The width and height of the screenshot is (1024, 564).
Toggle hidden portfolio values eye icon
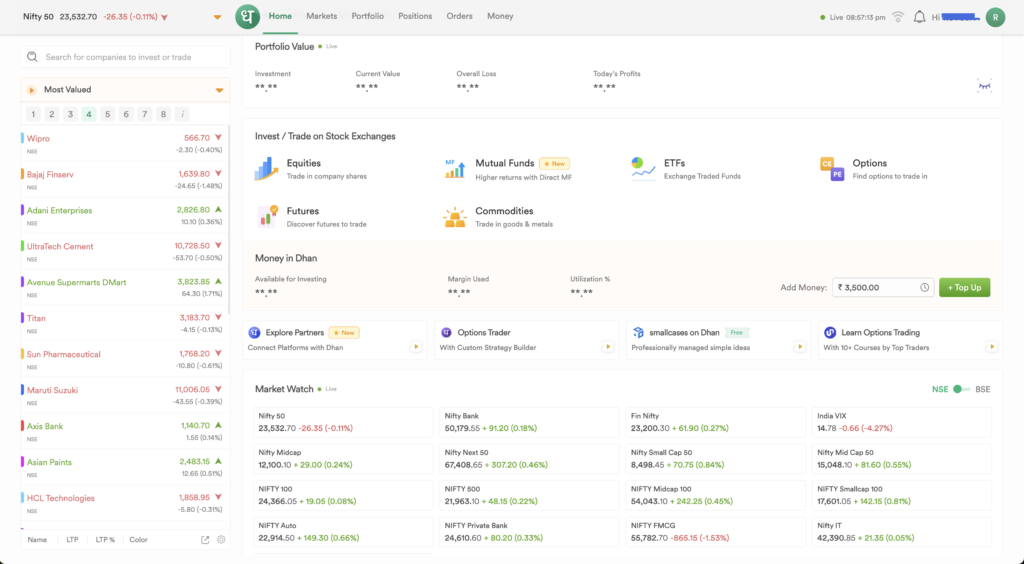pyautogui.click(x=984, y=86)
